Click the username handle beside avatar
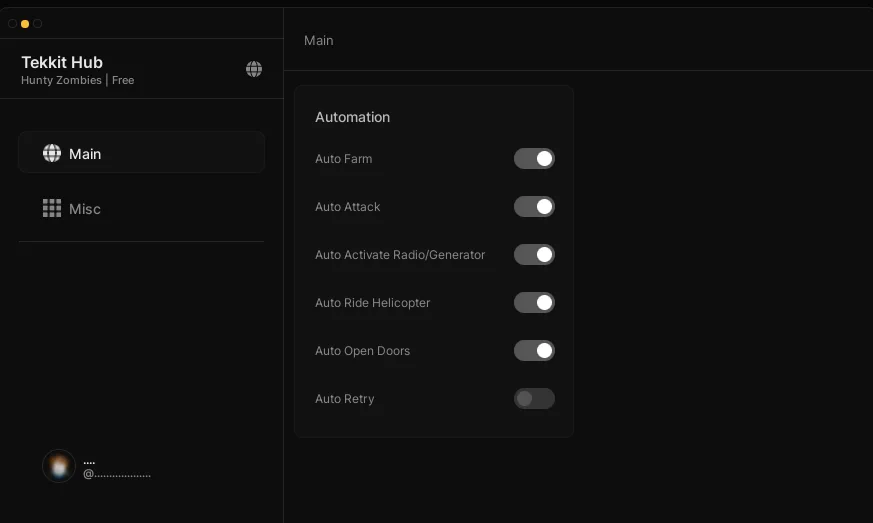 116,475
